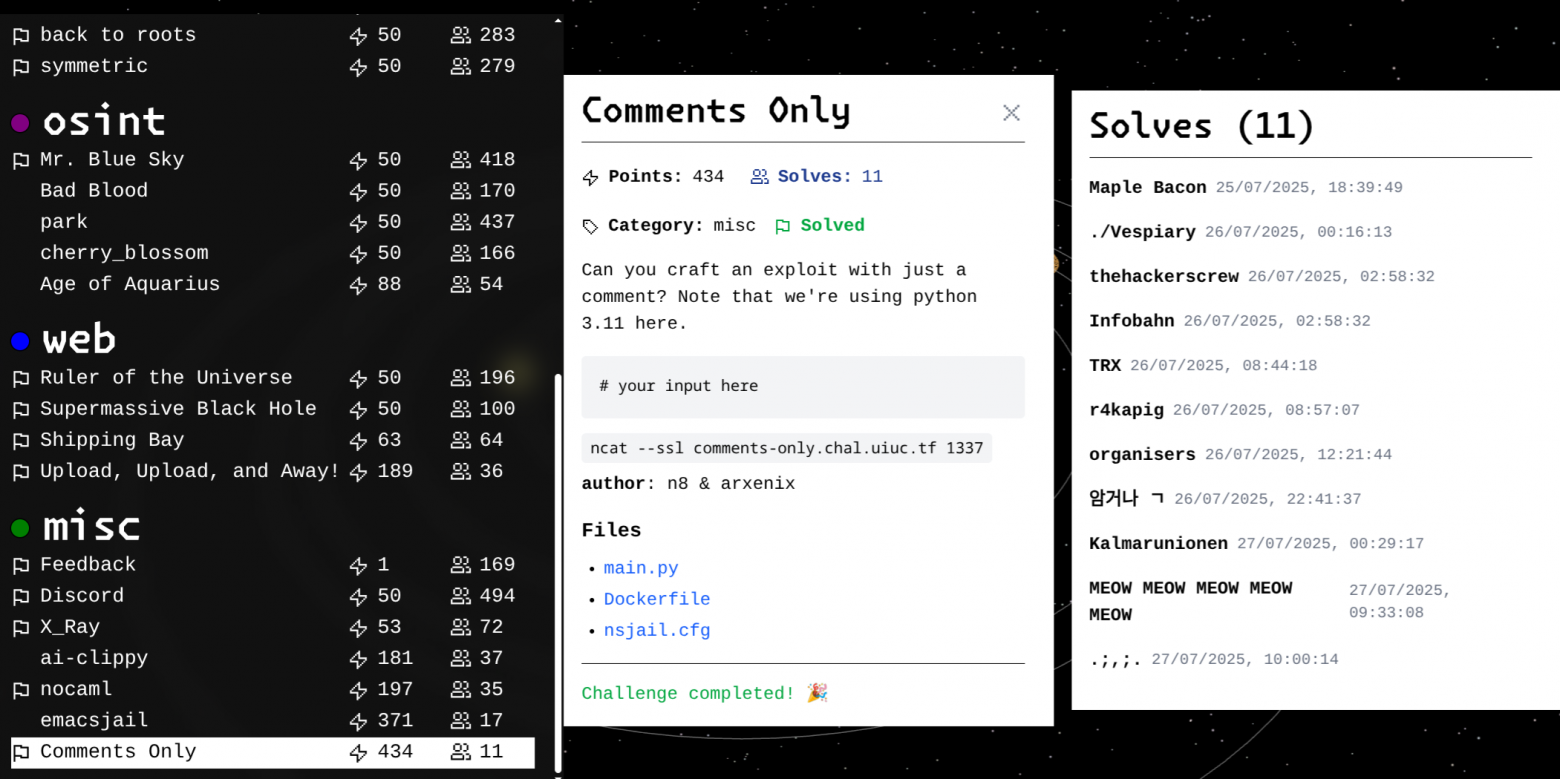Screen dimensions: 1560x779
Task: Close the Comments Only challenge panel
Action: tap(1011, 113)
